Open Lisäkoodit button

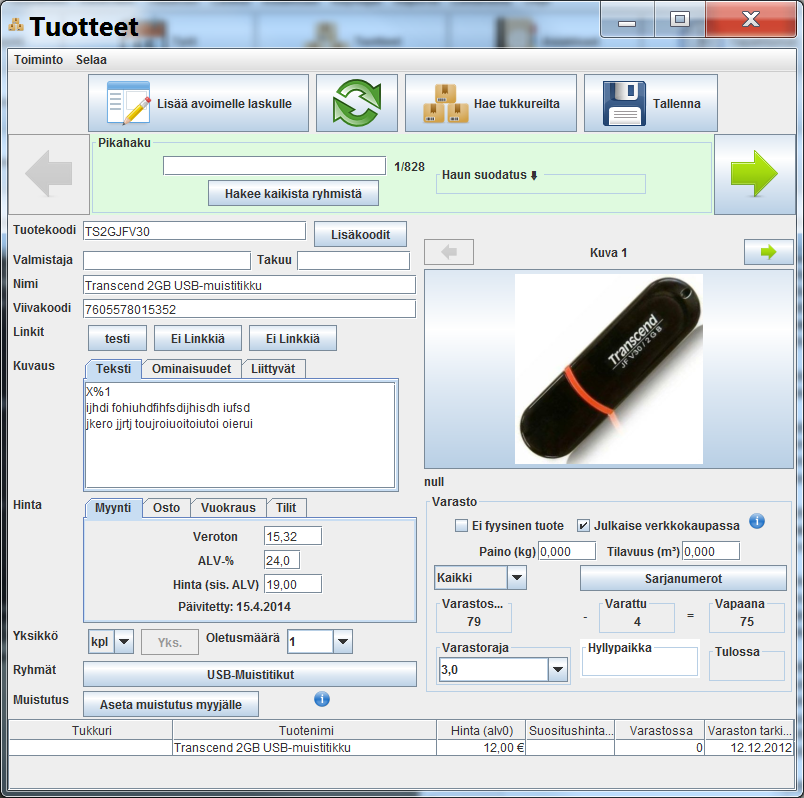tap(360, 234)
